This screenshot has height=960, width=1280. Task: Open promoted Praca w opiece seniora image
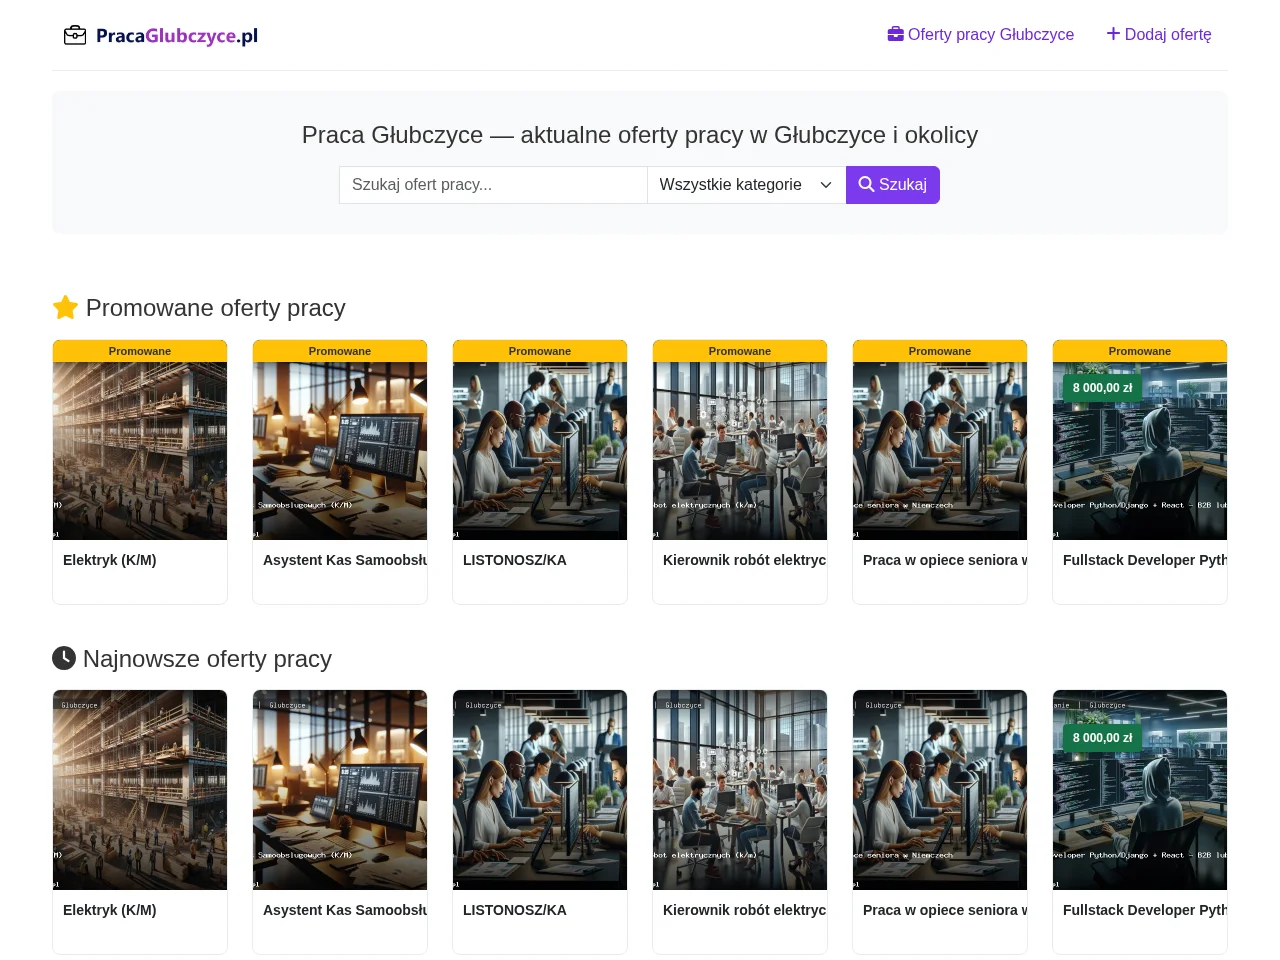[x=940, y=451]
